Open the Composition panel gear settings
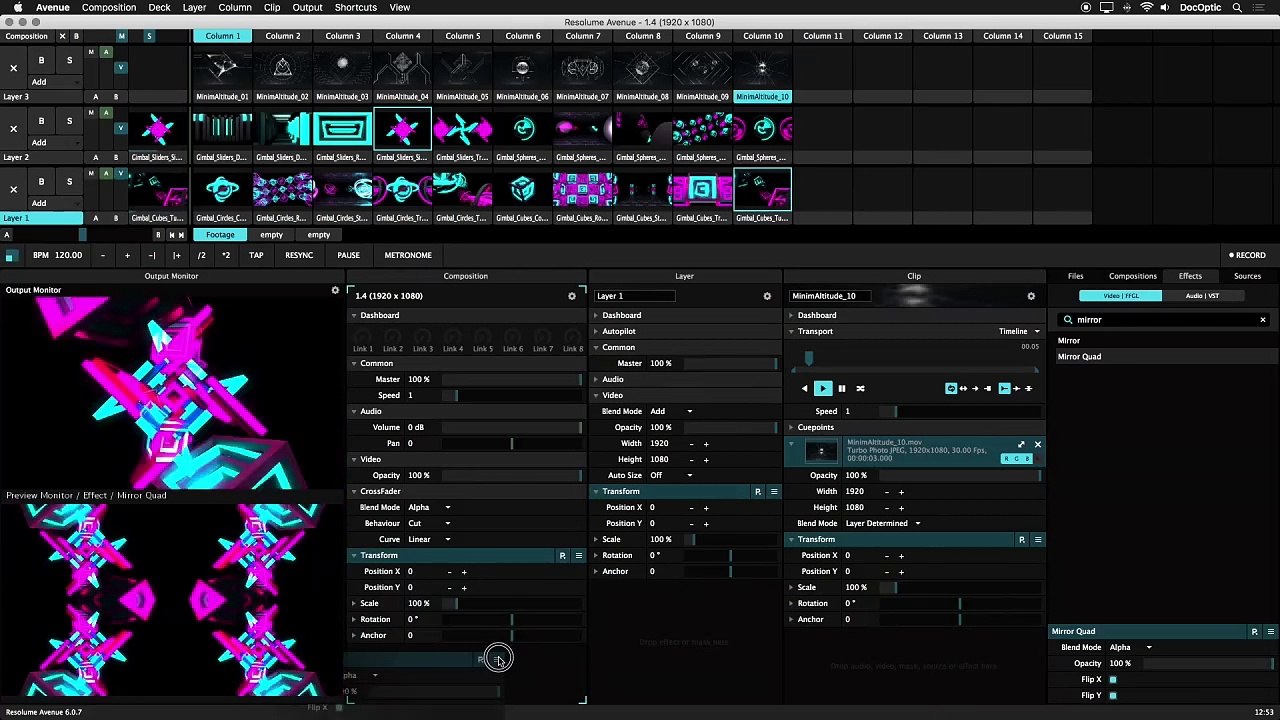This screenshot has width=1280, height=720. click(x=572, y=296)
